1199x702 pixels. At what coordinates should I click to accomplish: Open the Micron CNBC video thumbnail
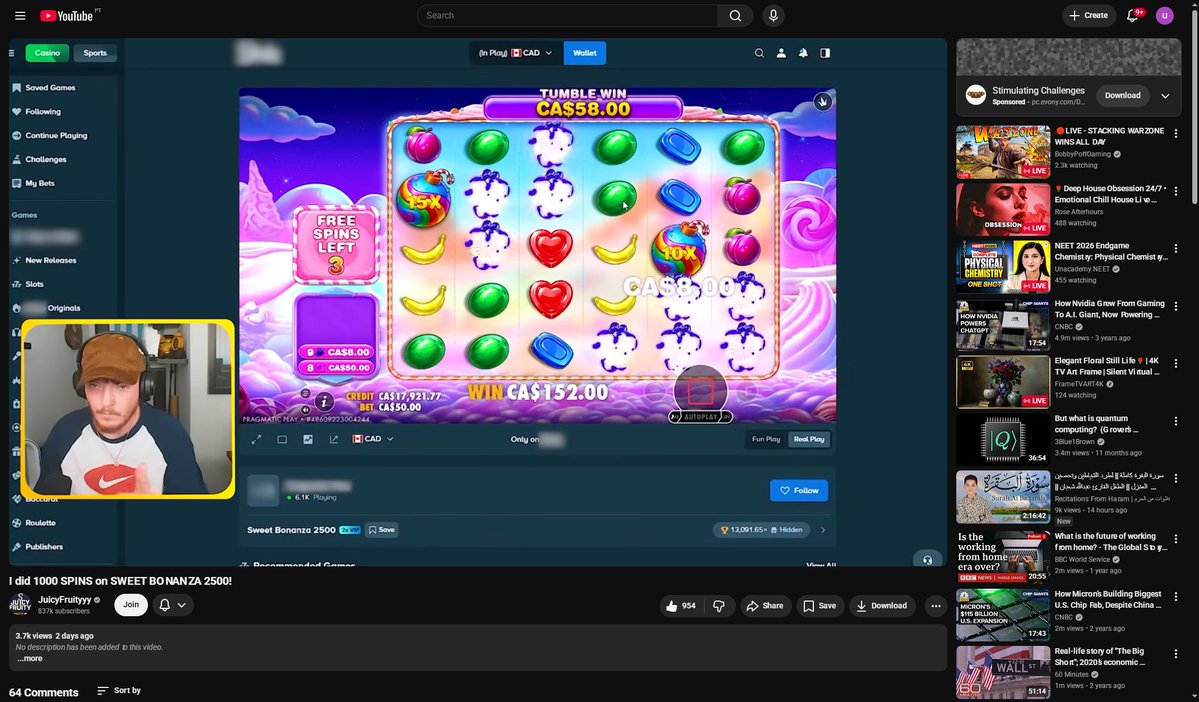[1002, 615]
